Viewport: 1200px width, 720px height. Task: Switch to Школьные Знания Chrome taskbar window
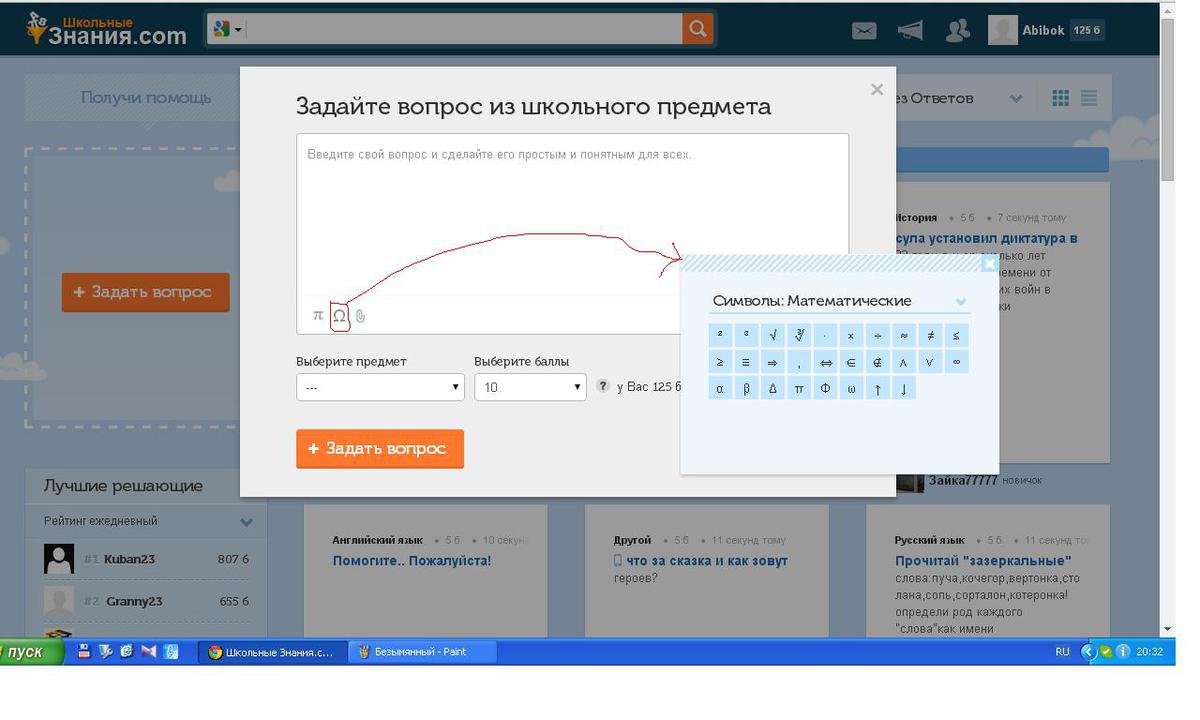273,652
